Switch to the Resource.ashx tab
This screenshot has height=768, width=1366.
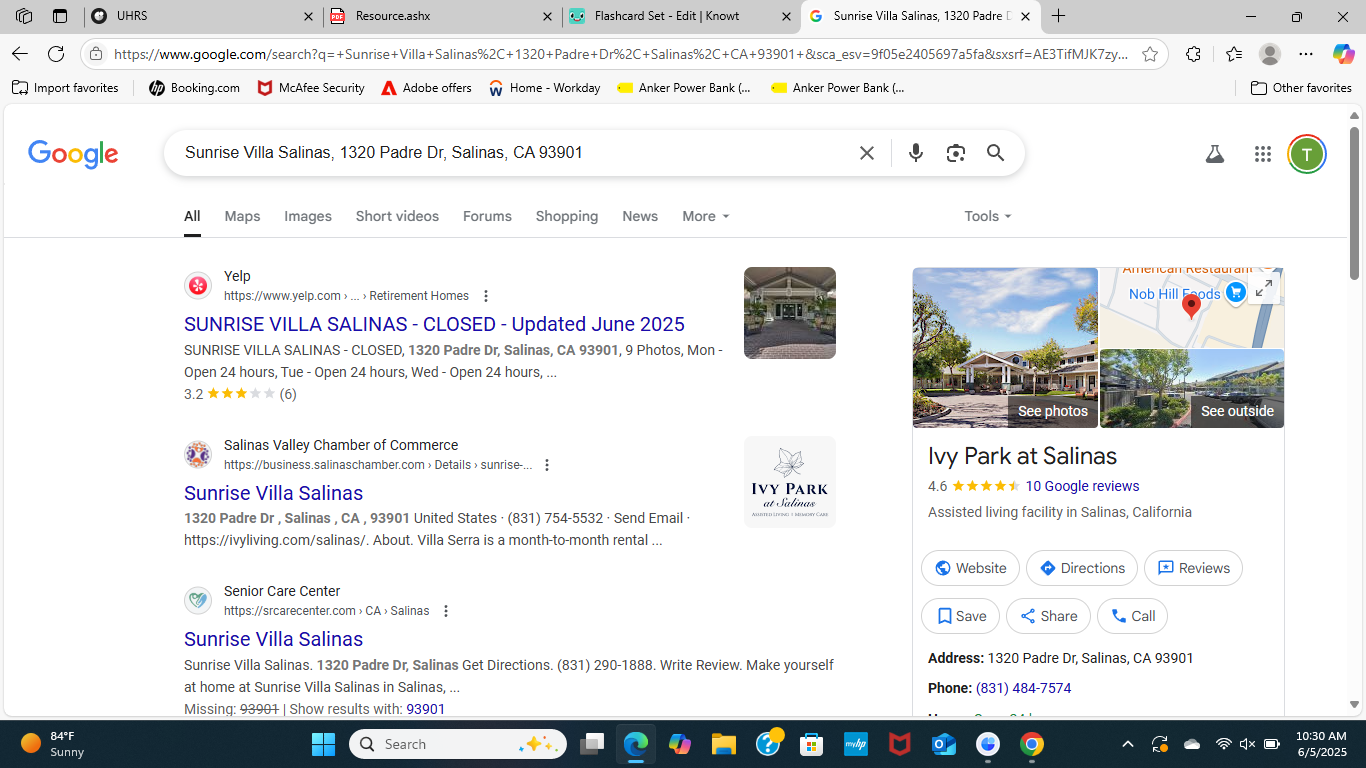point(441,16)
